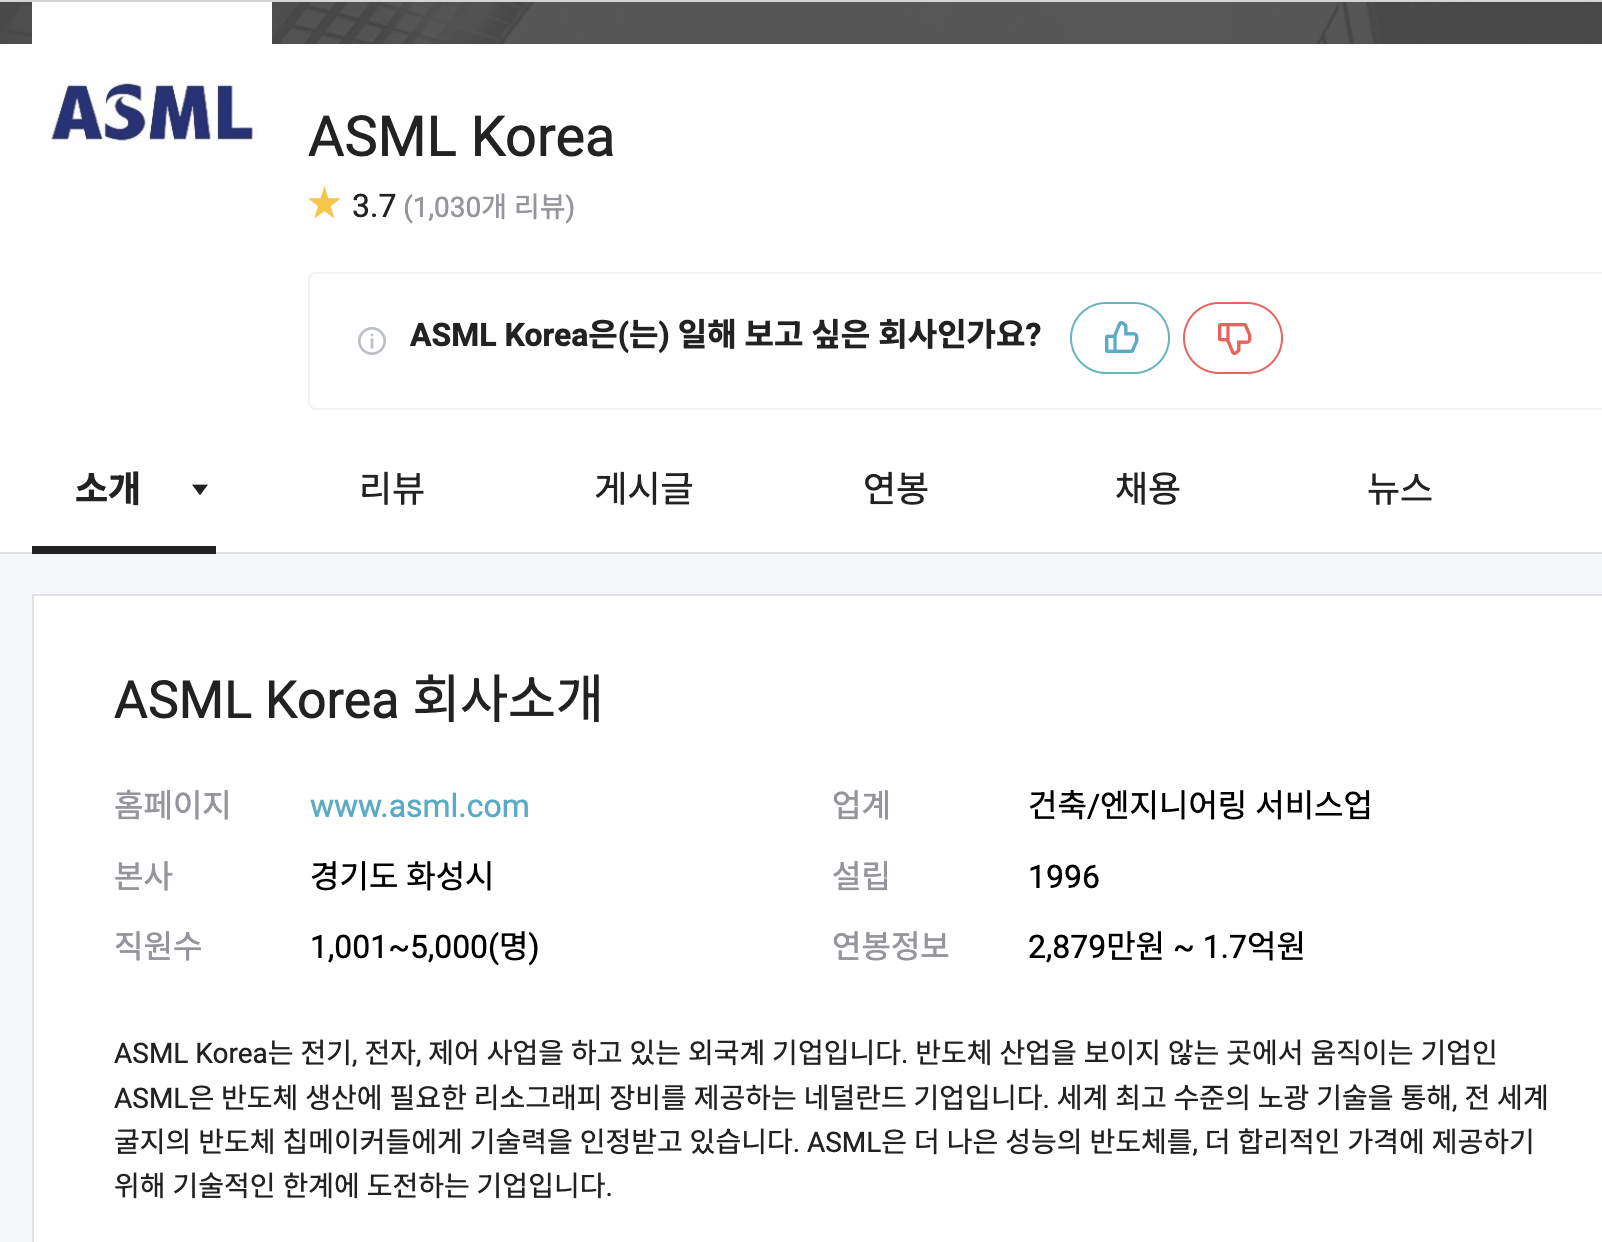Click the 홈페이지 label
1602x1242 pixels.
click(173, 805)
